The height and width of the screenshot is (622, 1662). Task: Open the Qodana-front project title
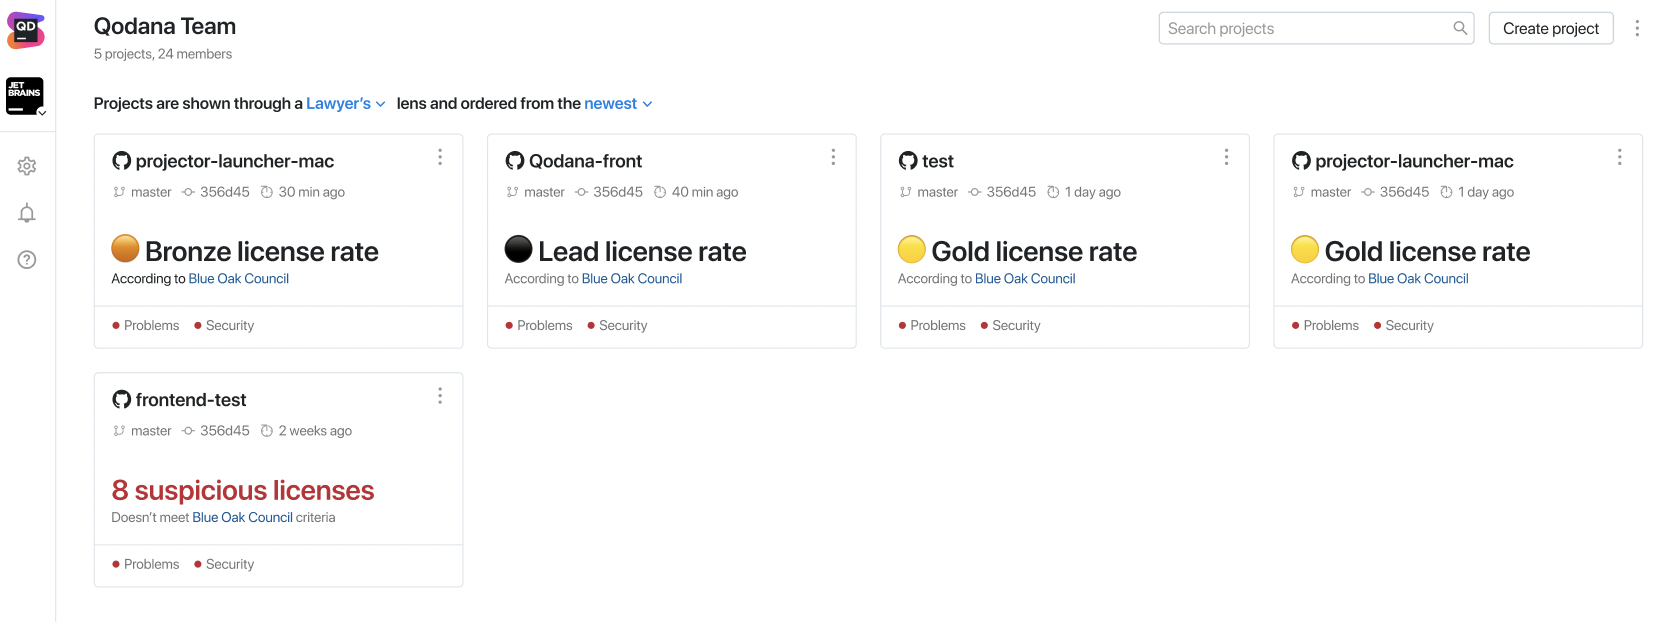(x=585, y=161)
